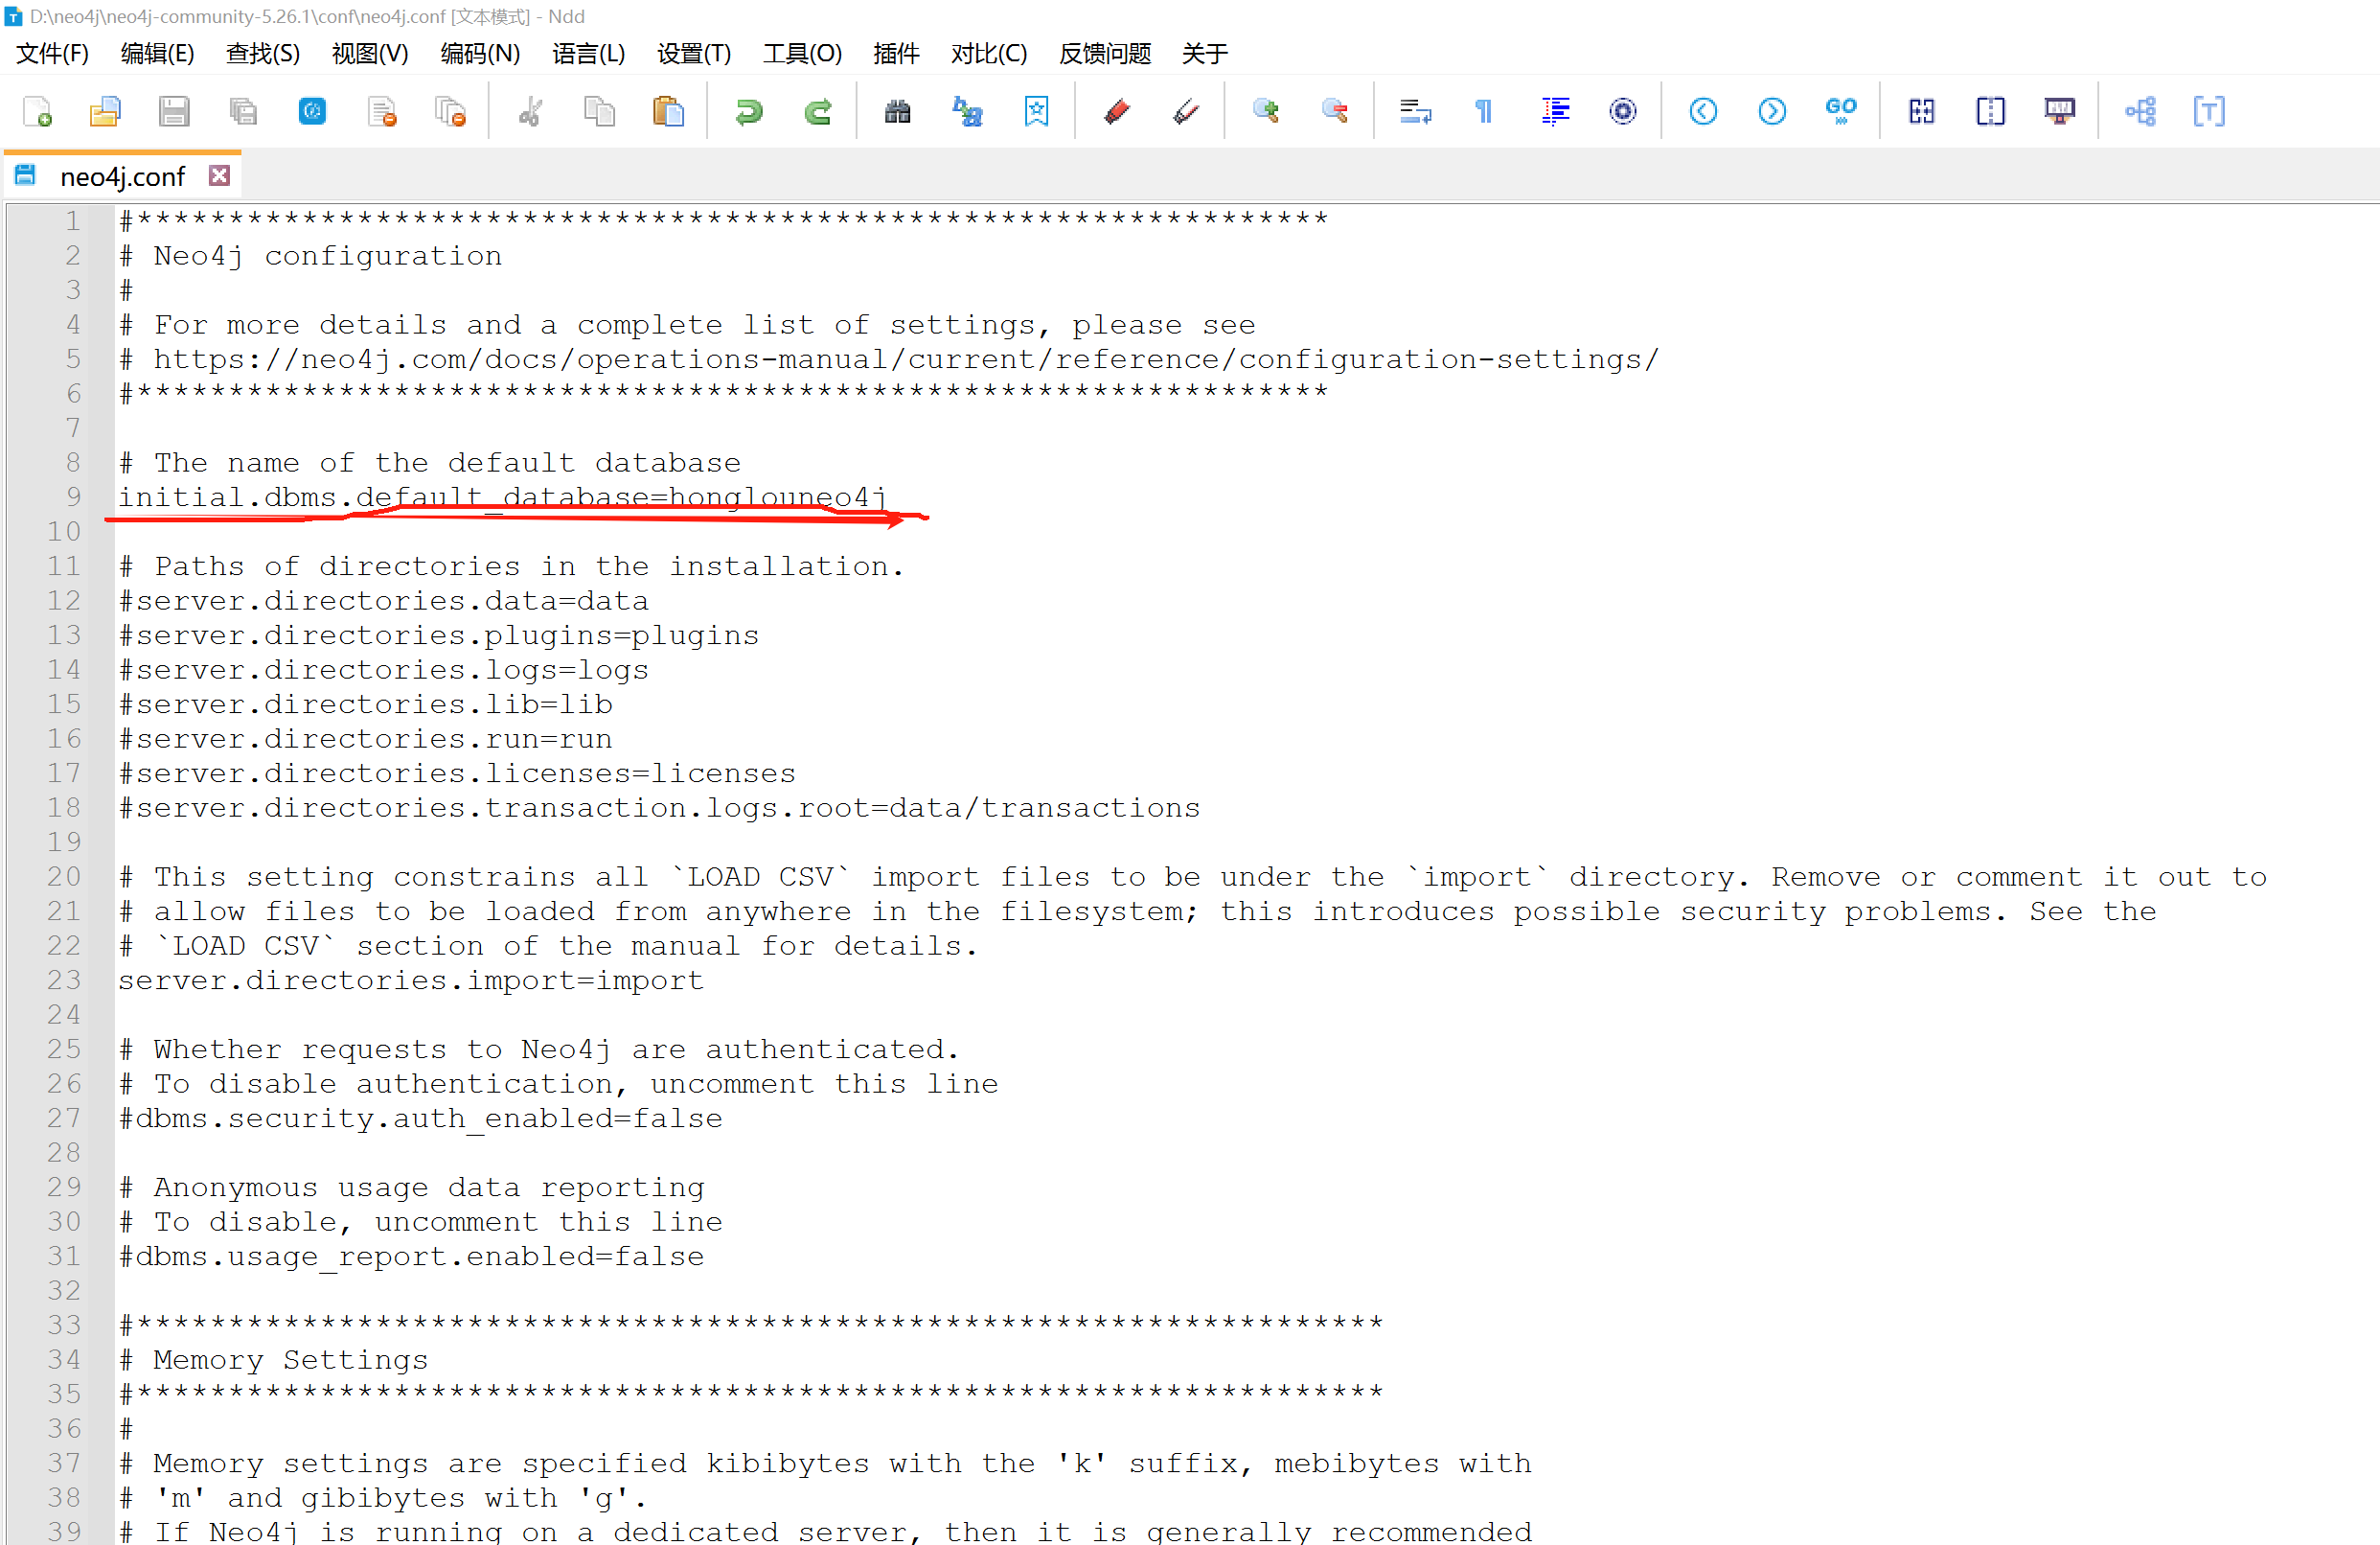This screenshot has width=2380, height=1545.
Task: Toggle word wrap in toolbar
Action: click(1415, 111)
